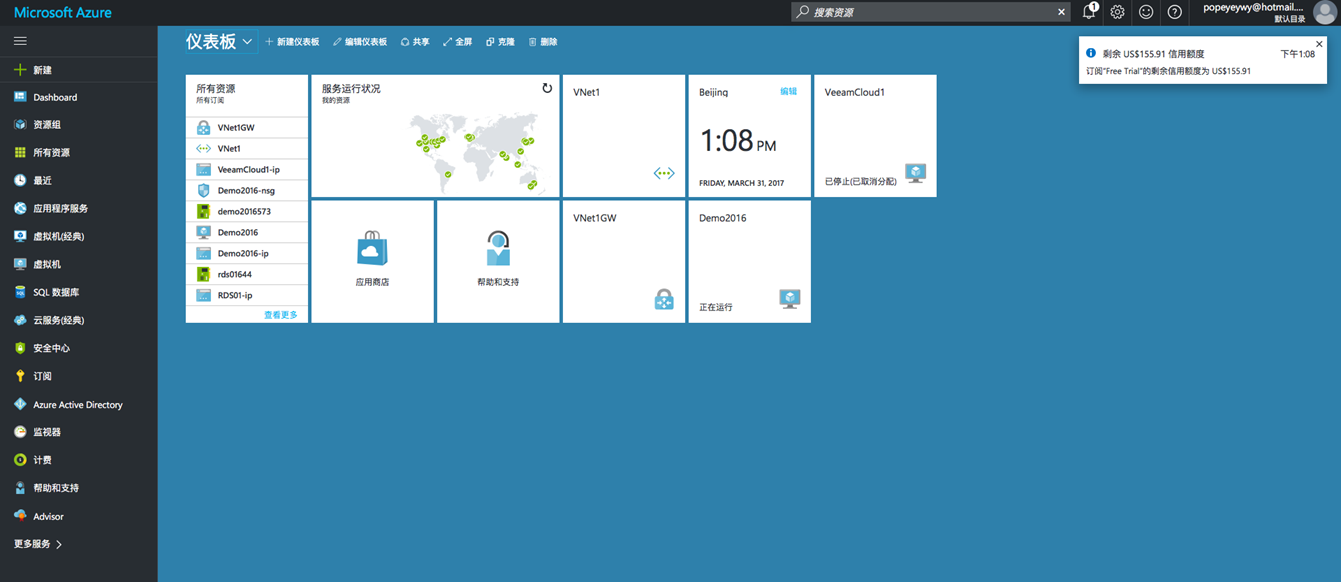The image size is (1341, 582).
Task: Open the VeeamCloud1 VM tile
Action: tap(875, 136)
